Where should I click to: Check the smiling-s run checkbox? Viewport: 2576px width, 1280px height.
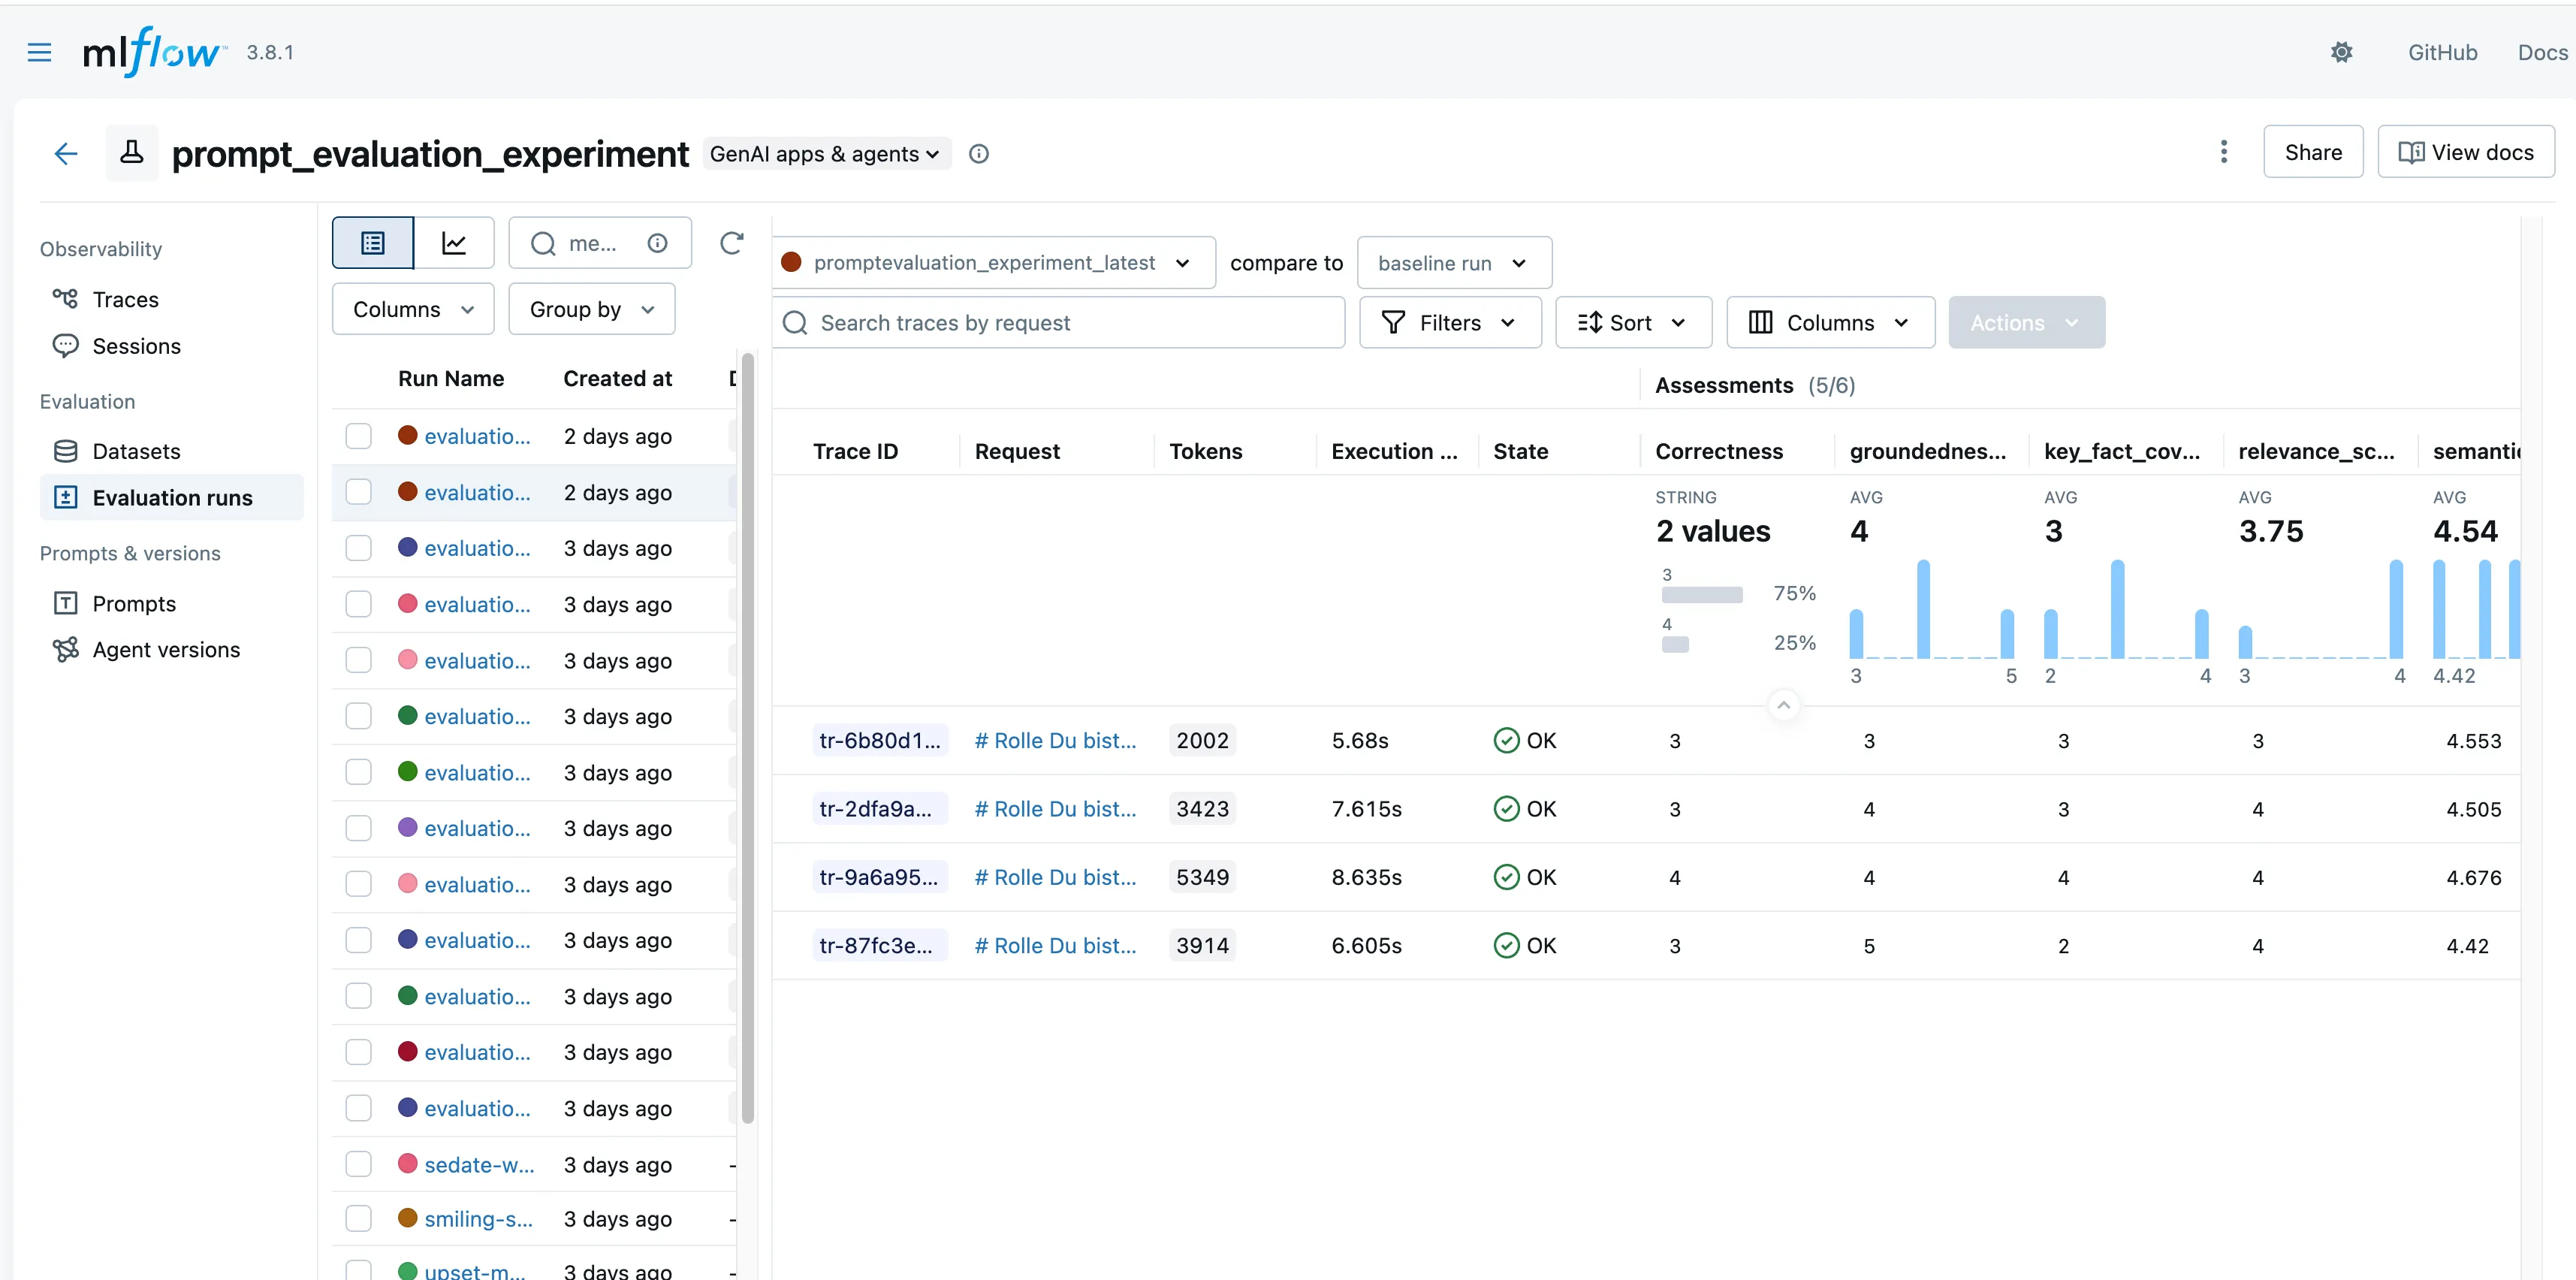358,1218
